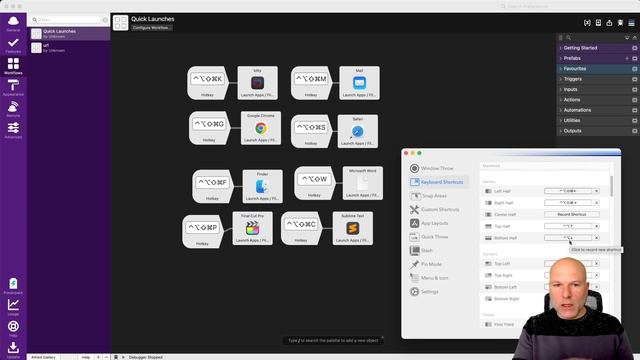Screen dimensions: 640x360
Task: Select the hotkey object ending in C
Action: pyautogui.click(x=301, y=228)
